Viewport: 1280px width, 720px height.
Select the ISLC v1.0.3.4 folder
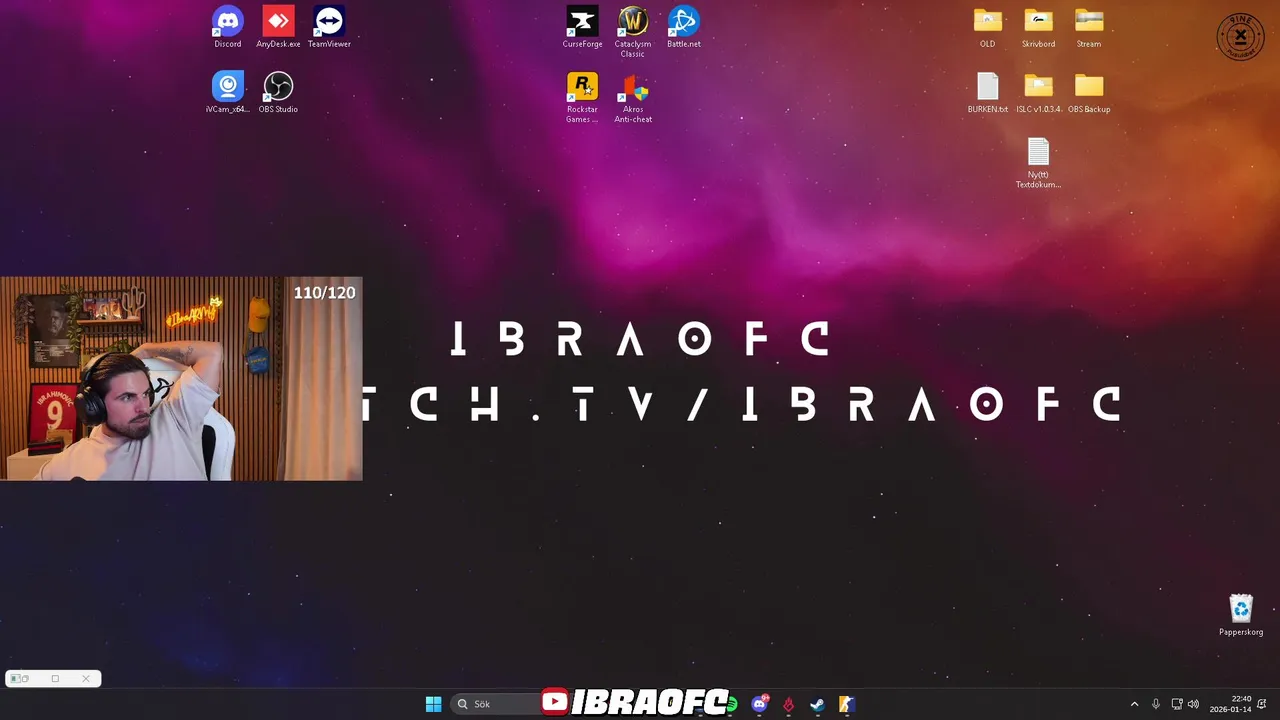pyautogui.click(x=1038, y=92)
